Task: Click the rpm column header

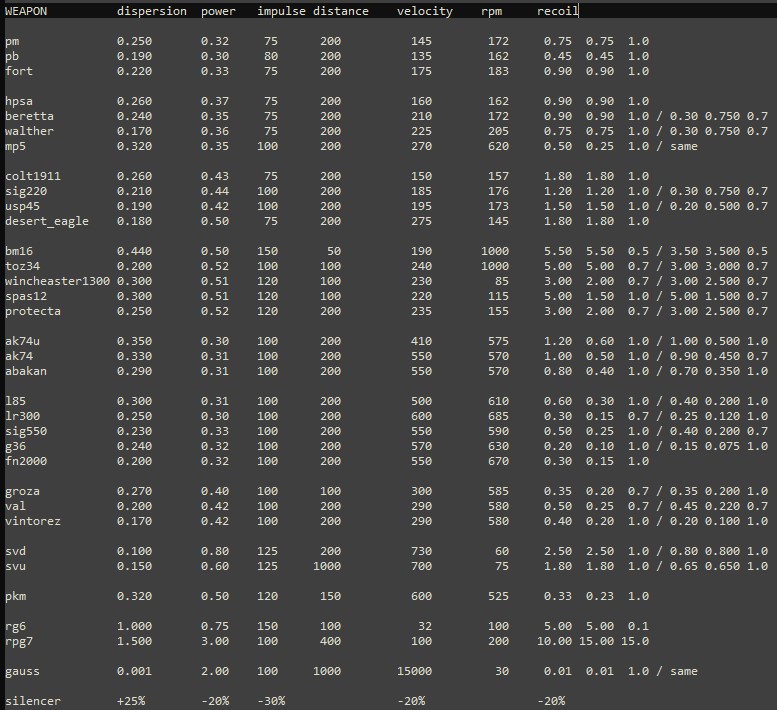Action: pyautogui.click(x=491, y=11)
